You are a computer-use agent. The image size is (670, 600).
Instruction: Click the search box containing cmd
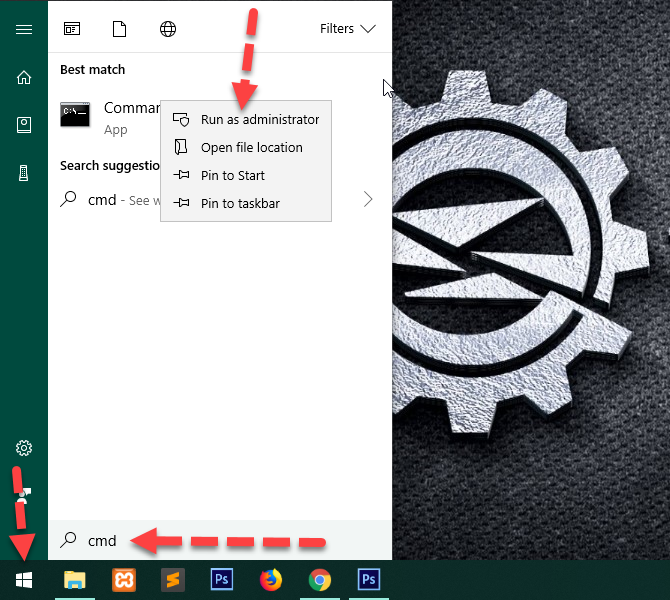220,540
